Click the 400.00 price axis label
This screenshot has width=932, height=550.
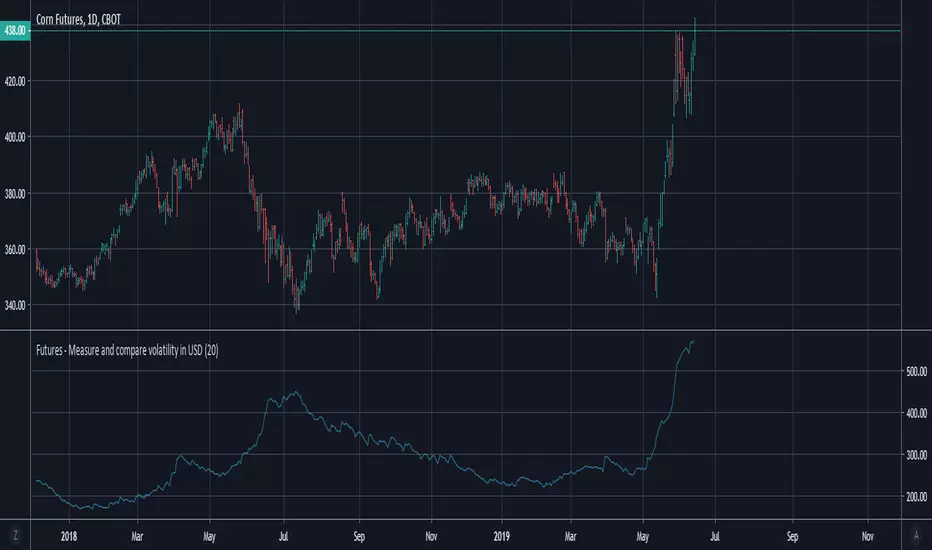(15, 137)
